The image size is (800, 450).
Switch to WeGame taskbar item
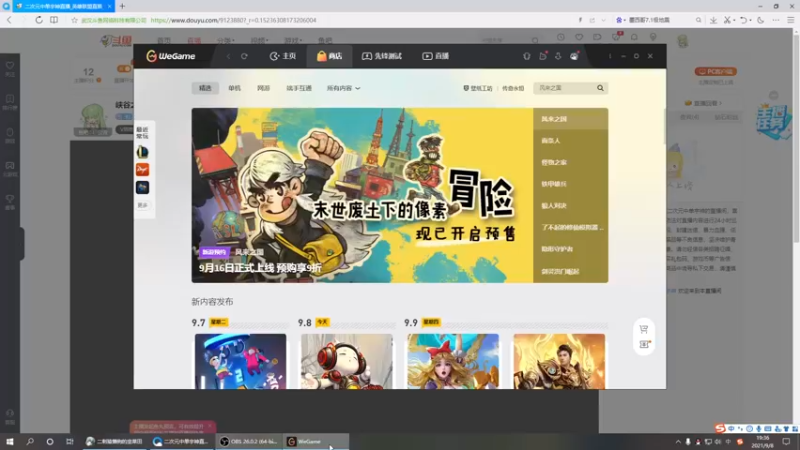(x=316, y=441)
